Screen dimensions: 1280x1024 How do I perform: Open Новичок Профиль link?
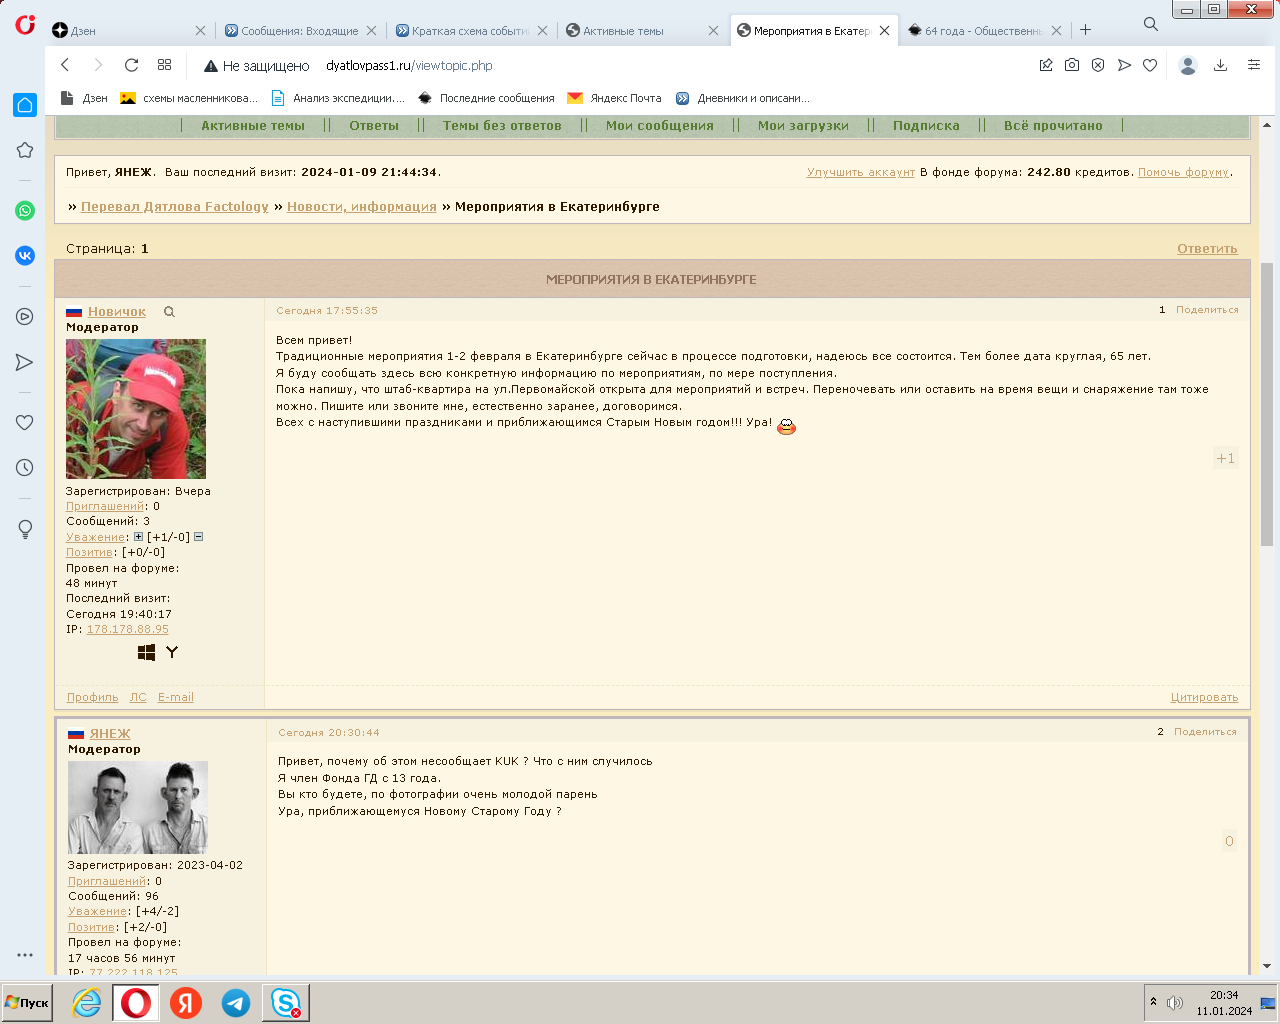(x=92, y=698)
